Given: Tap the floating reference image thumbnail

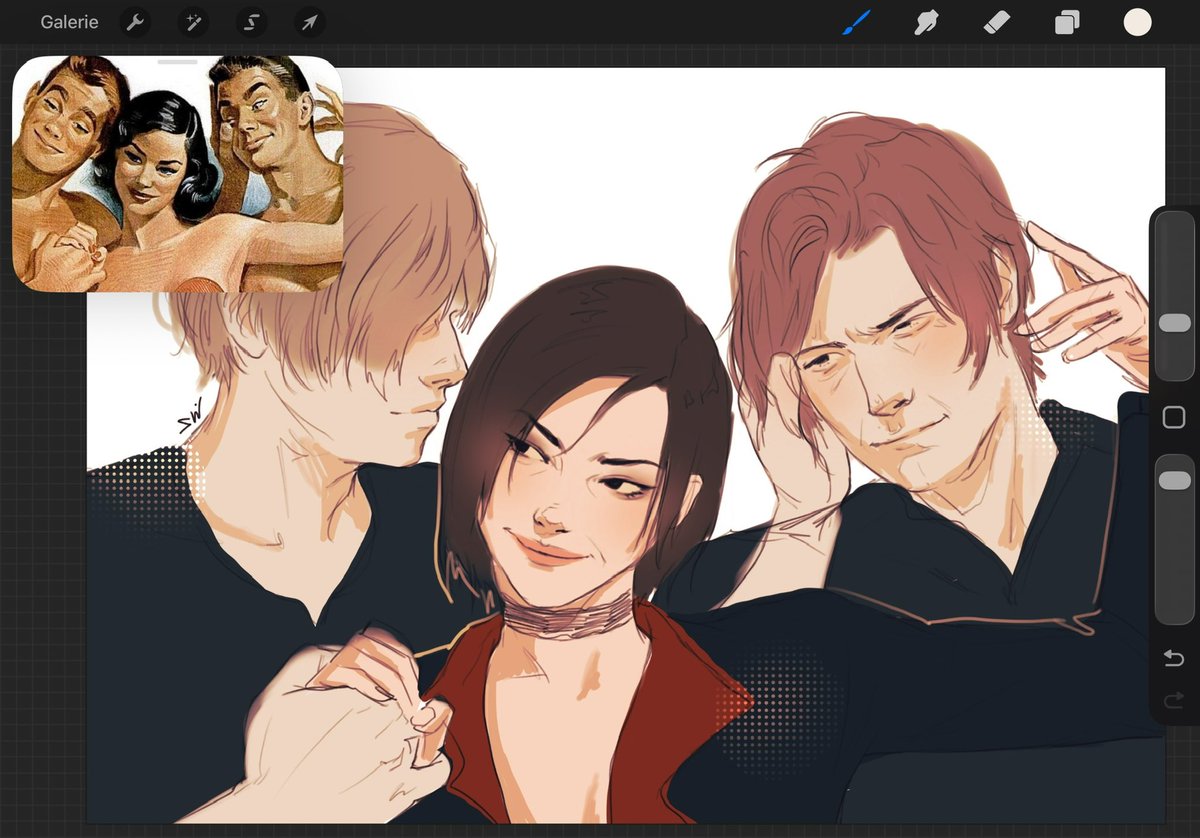Looking at the screenshot, I should 178,175.
